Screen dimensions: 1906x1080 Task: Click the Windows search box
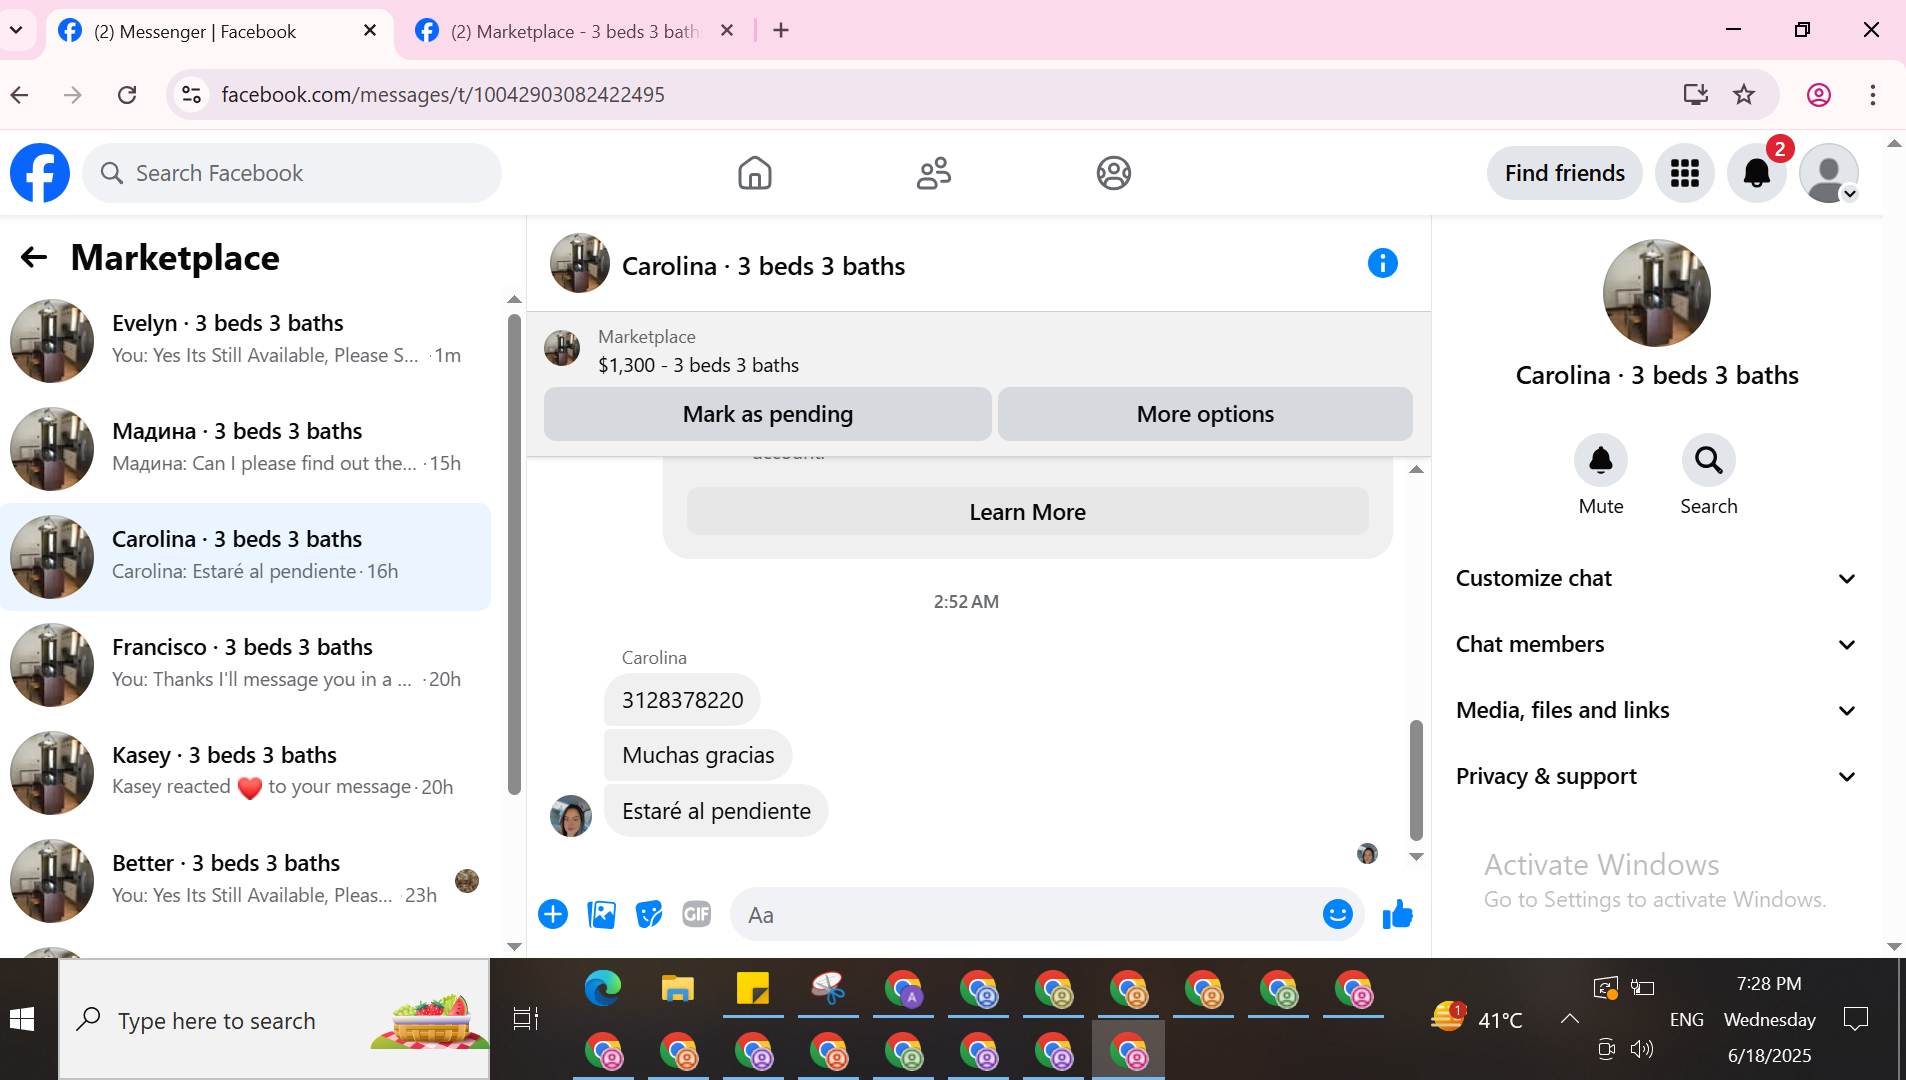(274, 1020)
